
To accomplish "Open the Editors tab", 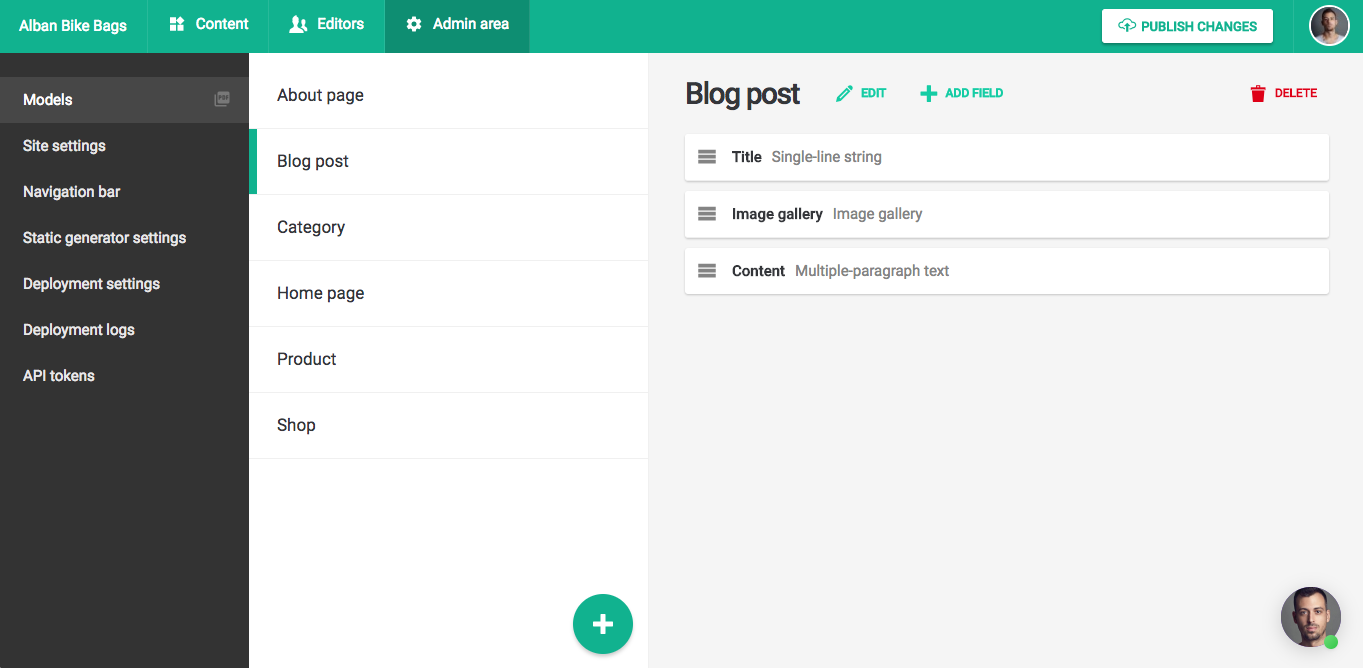I will 326,26.
